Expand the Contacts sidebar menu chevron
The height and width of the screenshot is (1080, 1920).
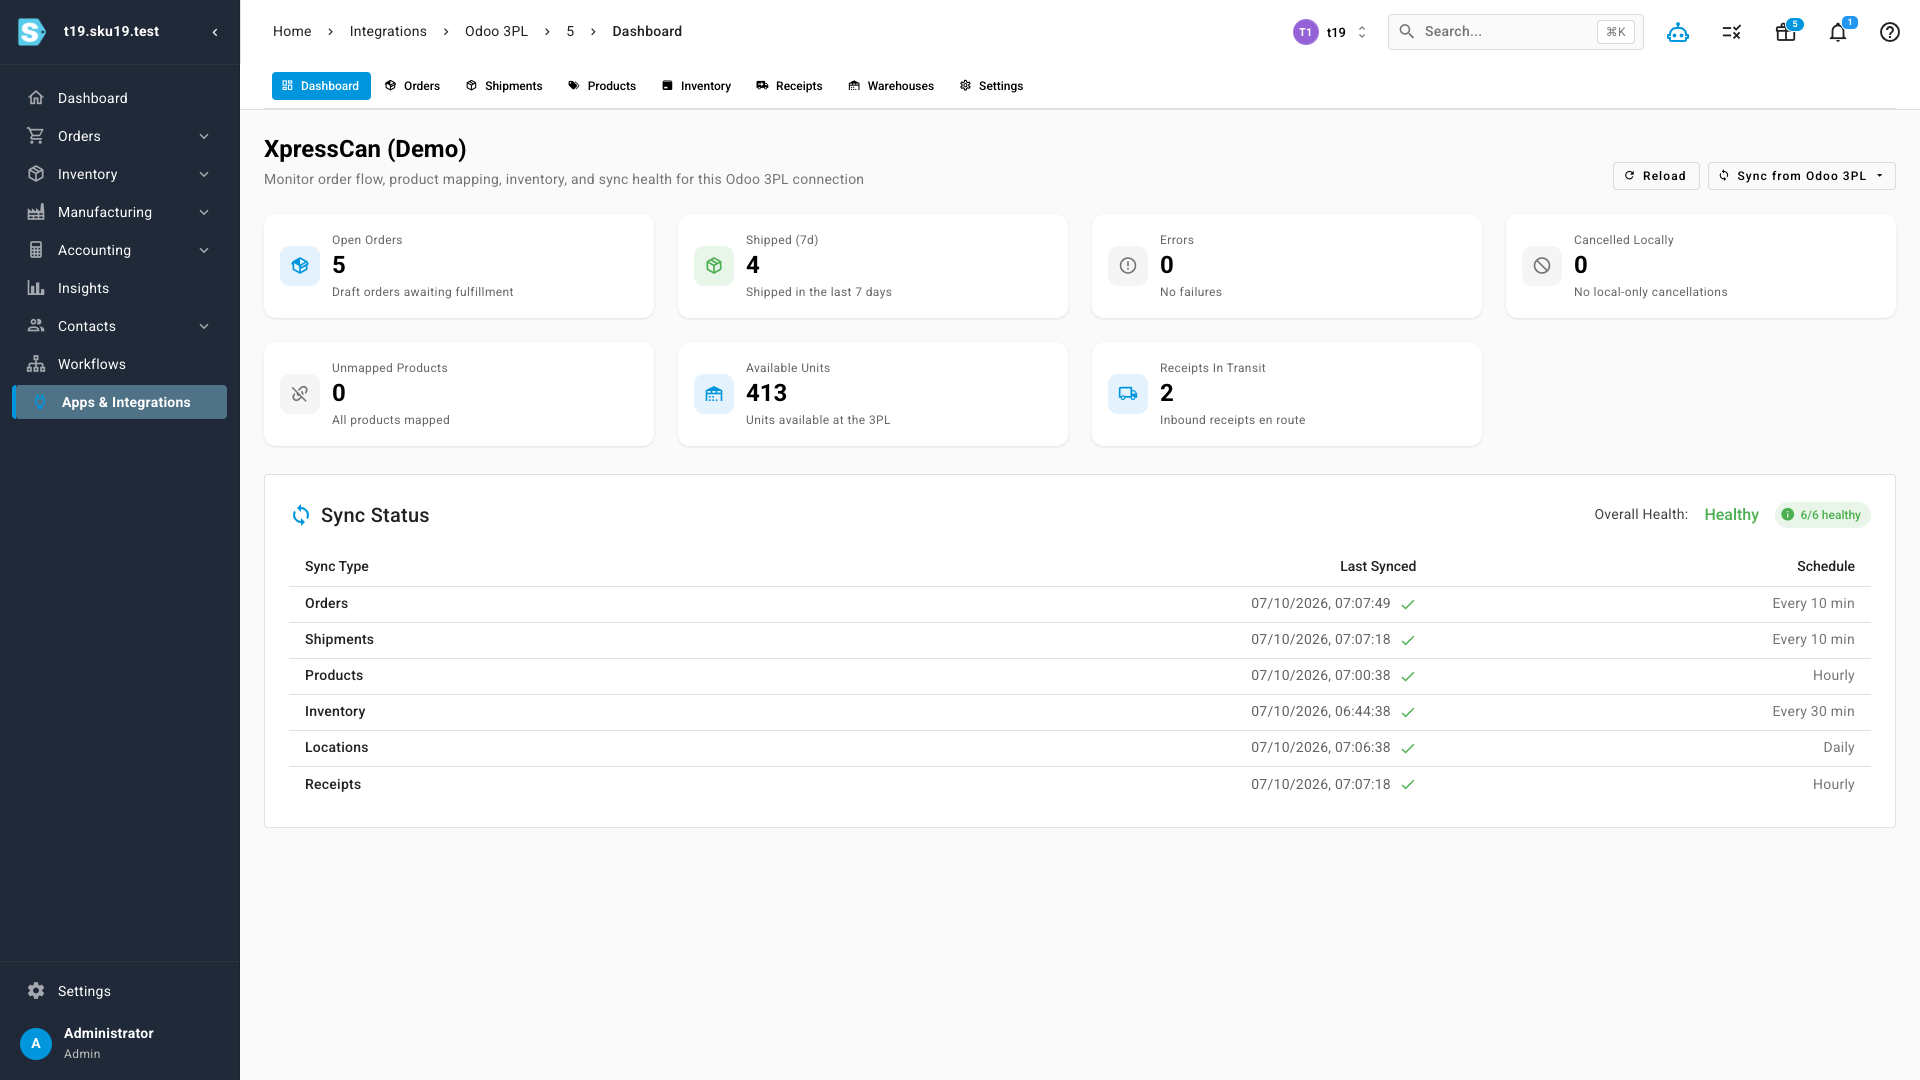coord(204,326)
